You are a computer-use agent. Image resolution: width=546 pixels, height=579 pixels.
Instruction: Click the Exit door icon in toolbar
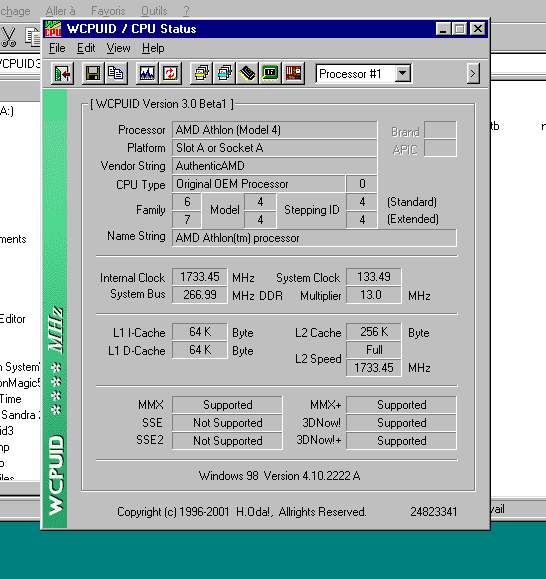pyautogui.click(x=62, y=74)
